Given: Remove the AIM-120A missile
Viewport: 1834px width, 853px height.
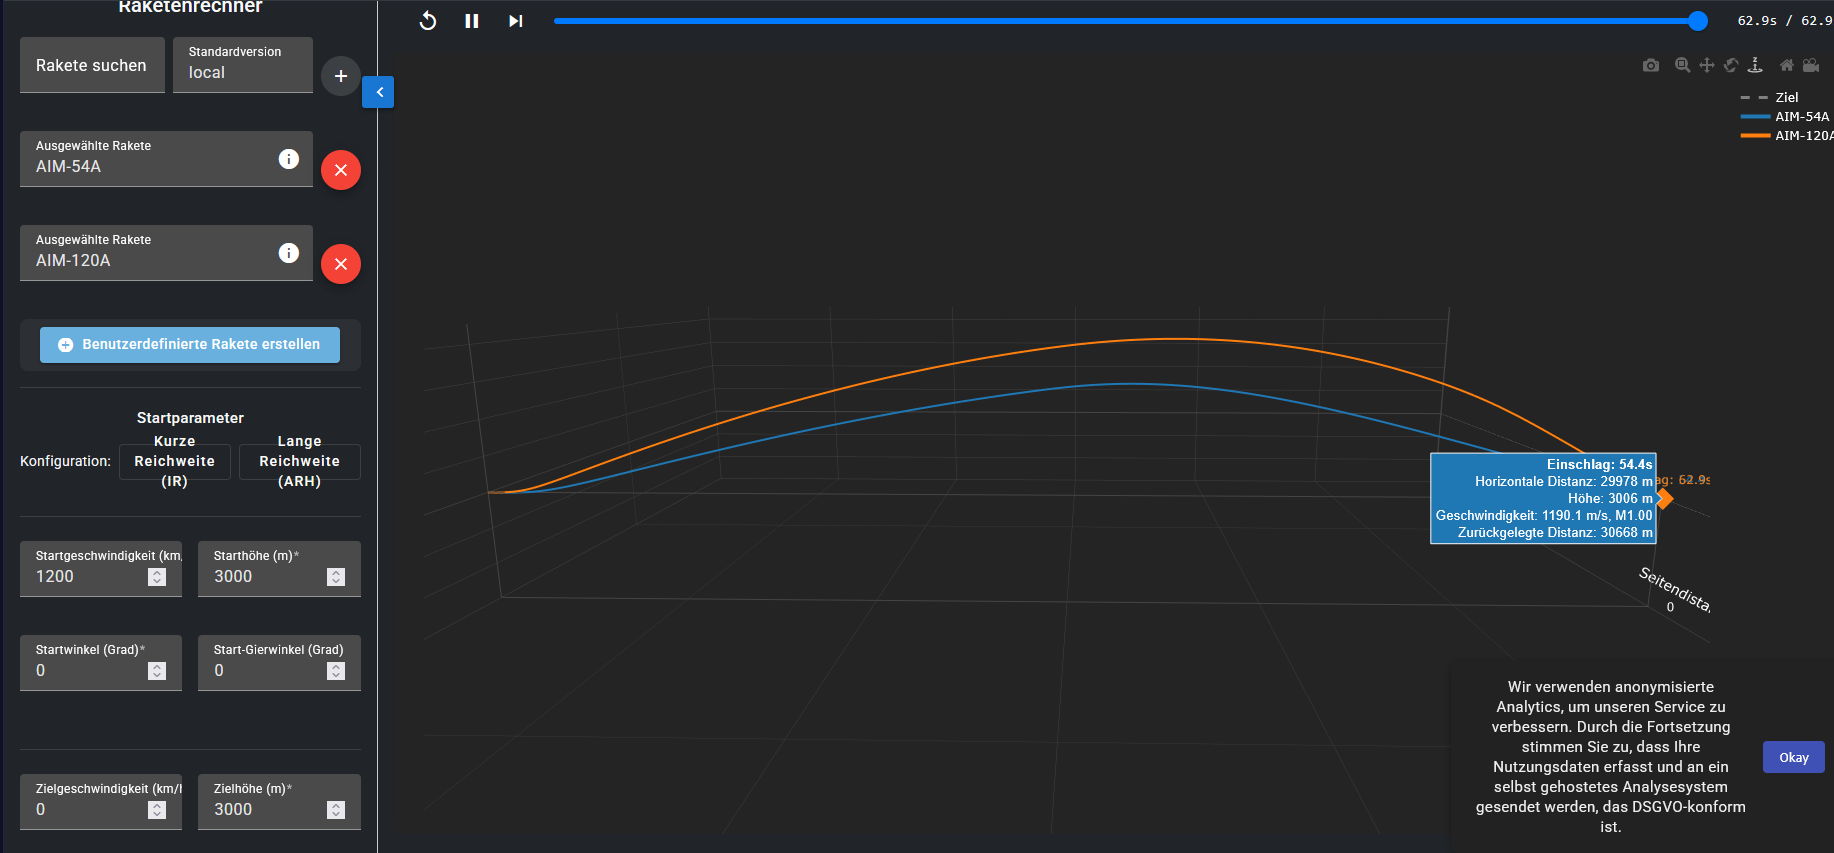Looking at the screenshot, I should tap(341, 264).
